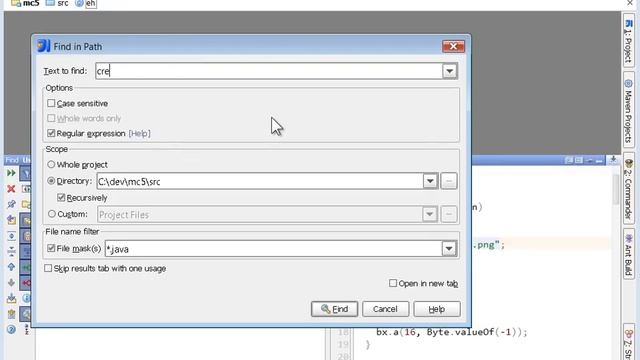Open the Maven Projects side tab
The width and height of the screenshot is (640, 360).
629,111
